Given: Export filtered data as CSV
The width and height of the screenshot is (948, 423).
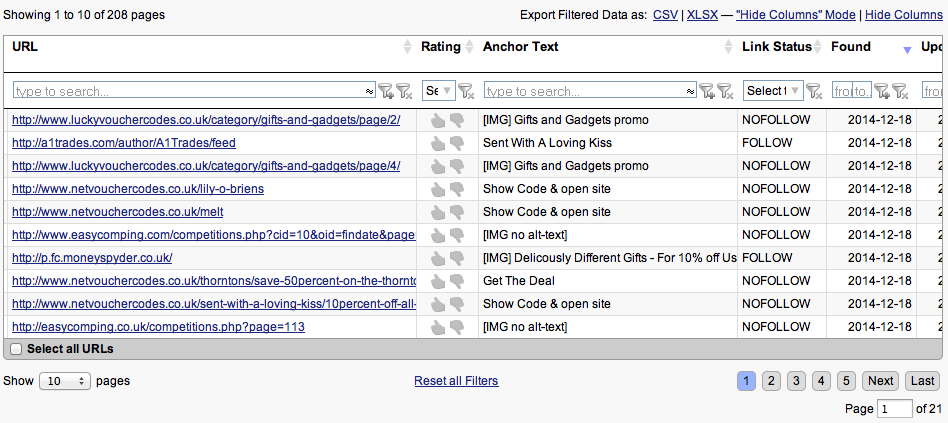Looking at the screenshot, I should coord(664,15).
